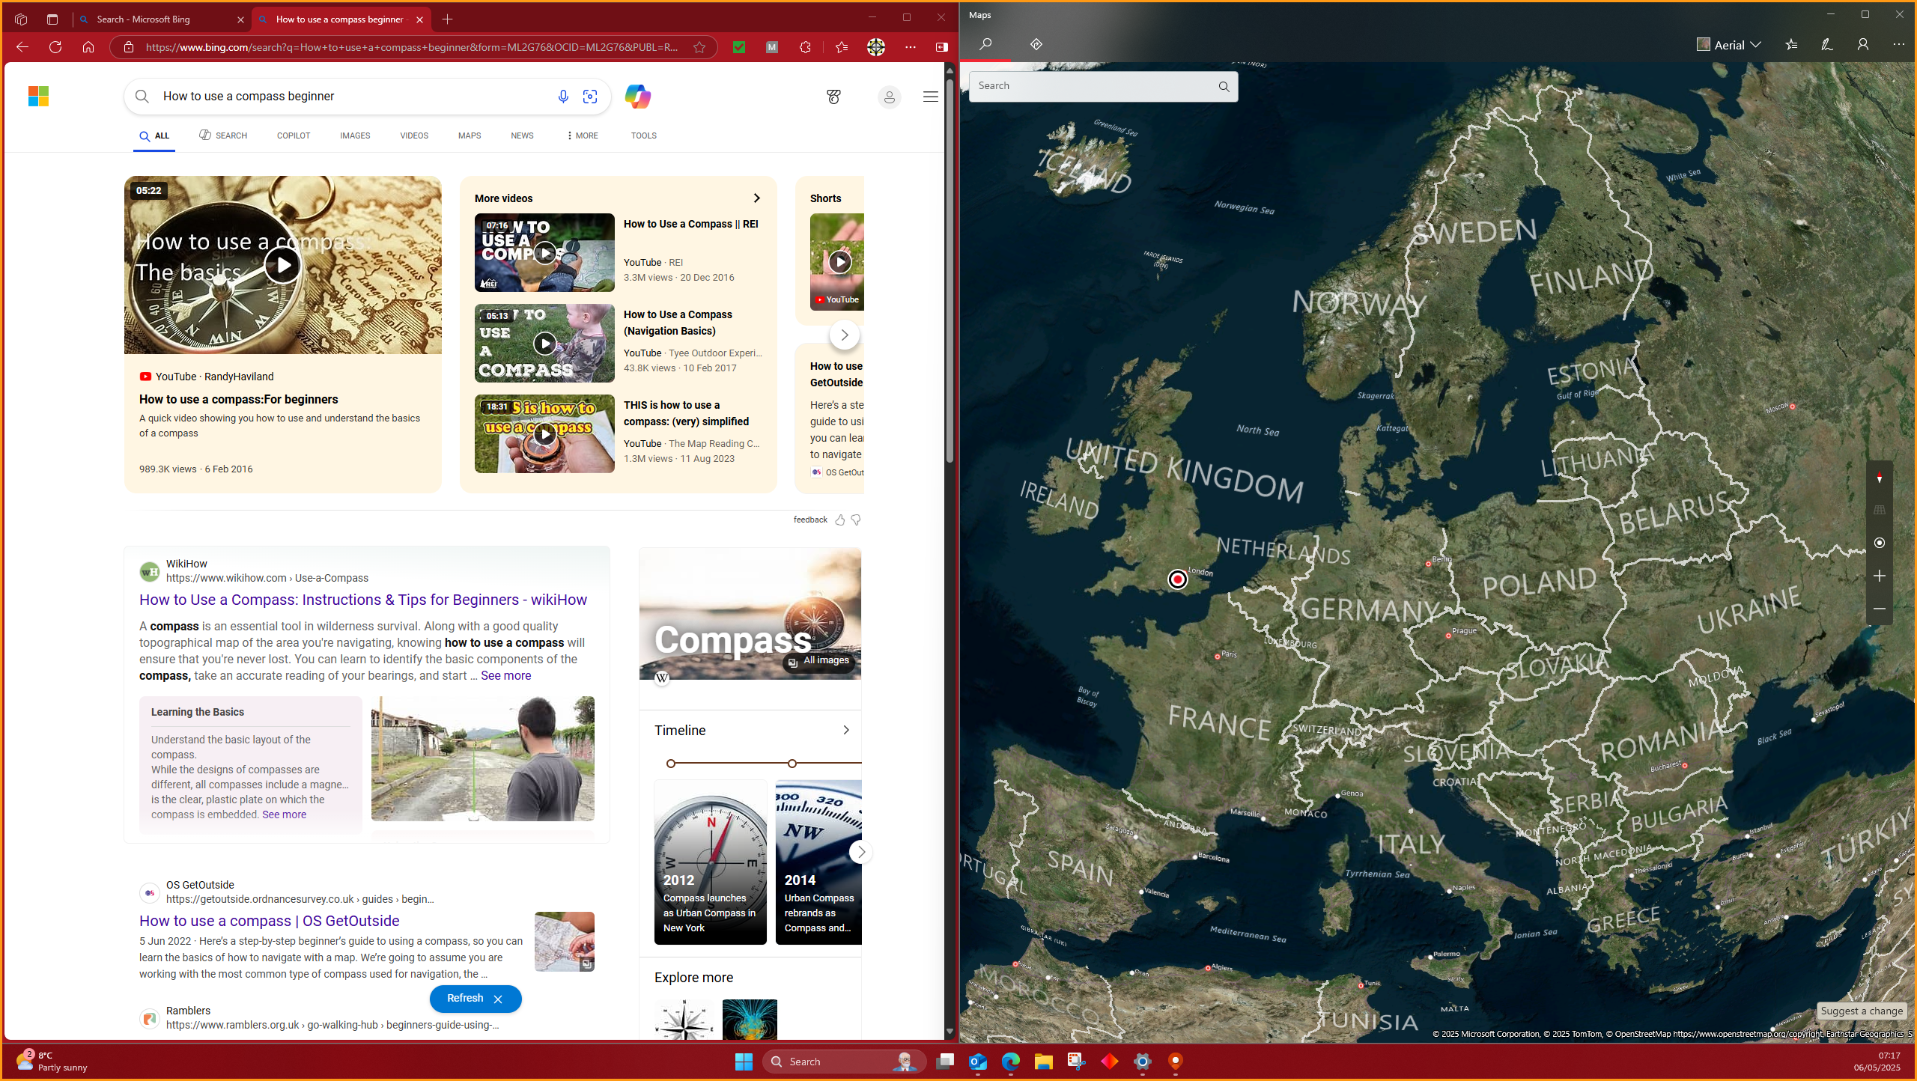Open Outlook from the taskbar
The image size is (1917, 1081).
click(978, 1062)
